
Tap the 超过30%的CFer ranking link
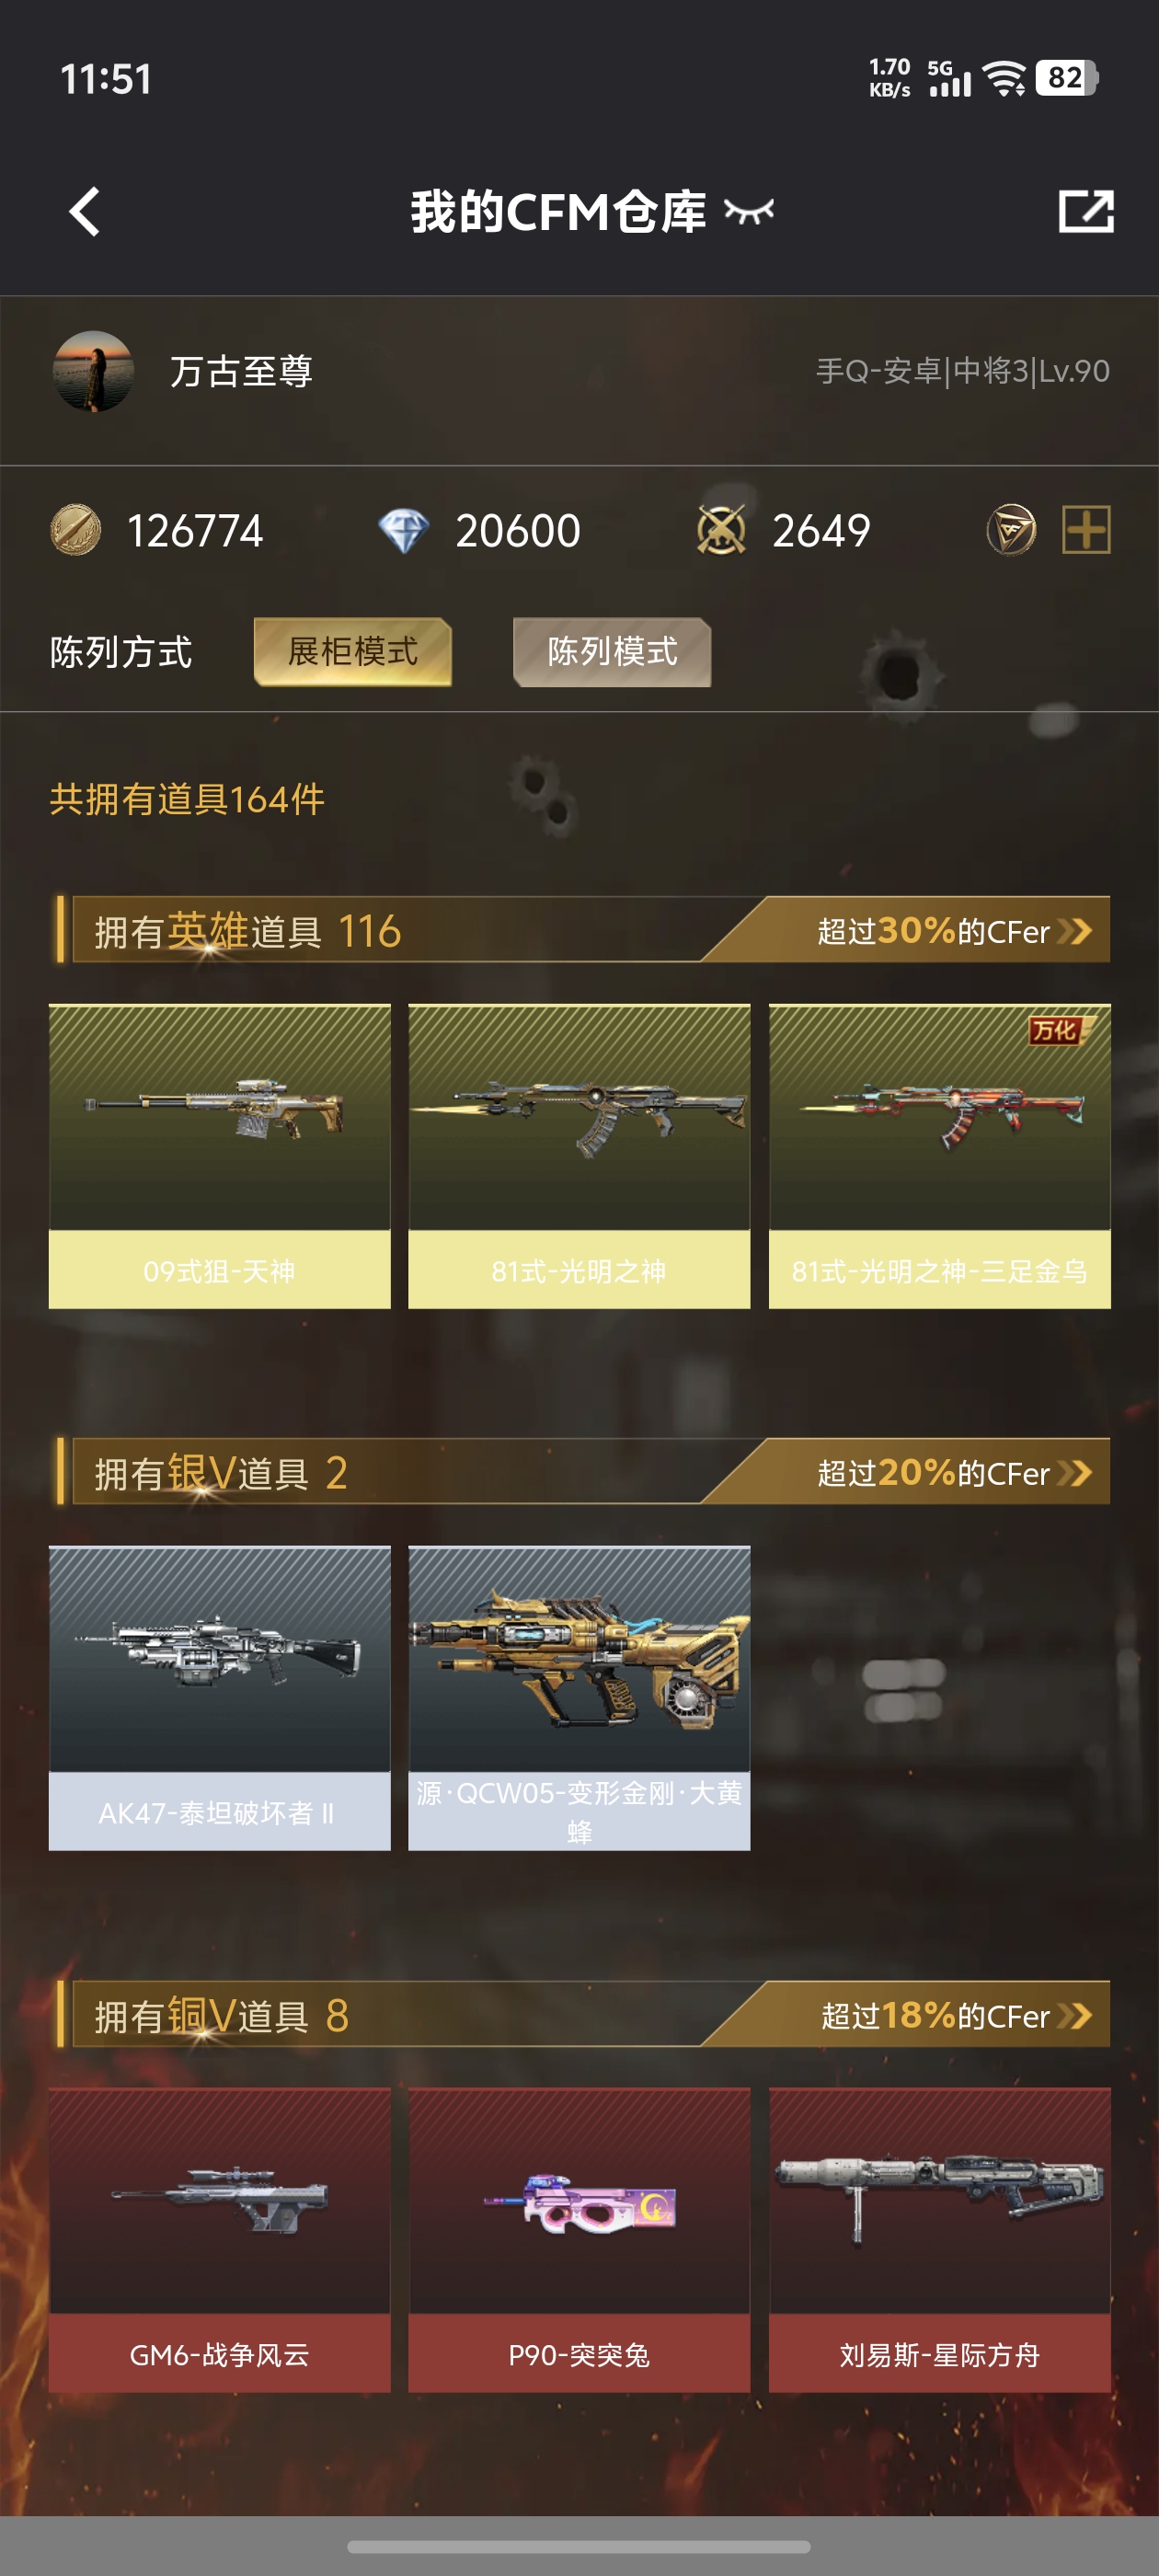(x=934, y=931)
